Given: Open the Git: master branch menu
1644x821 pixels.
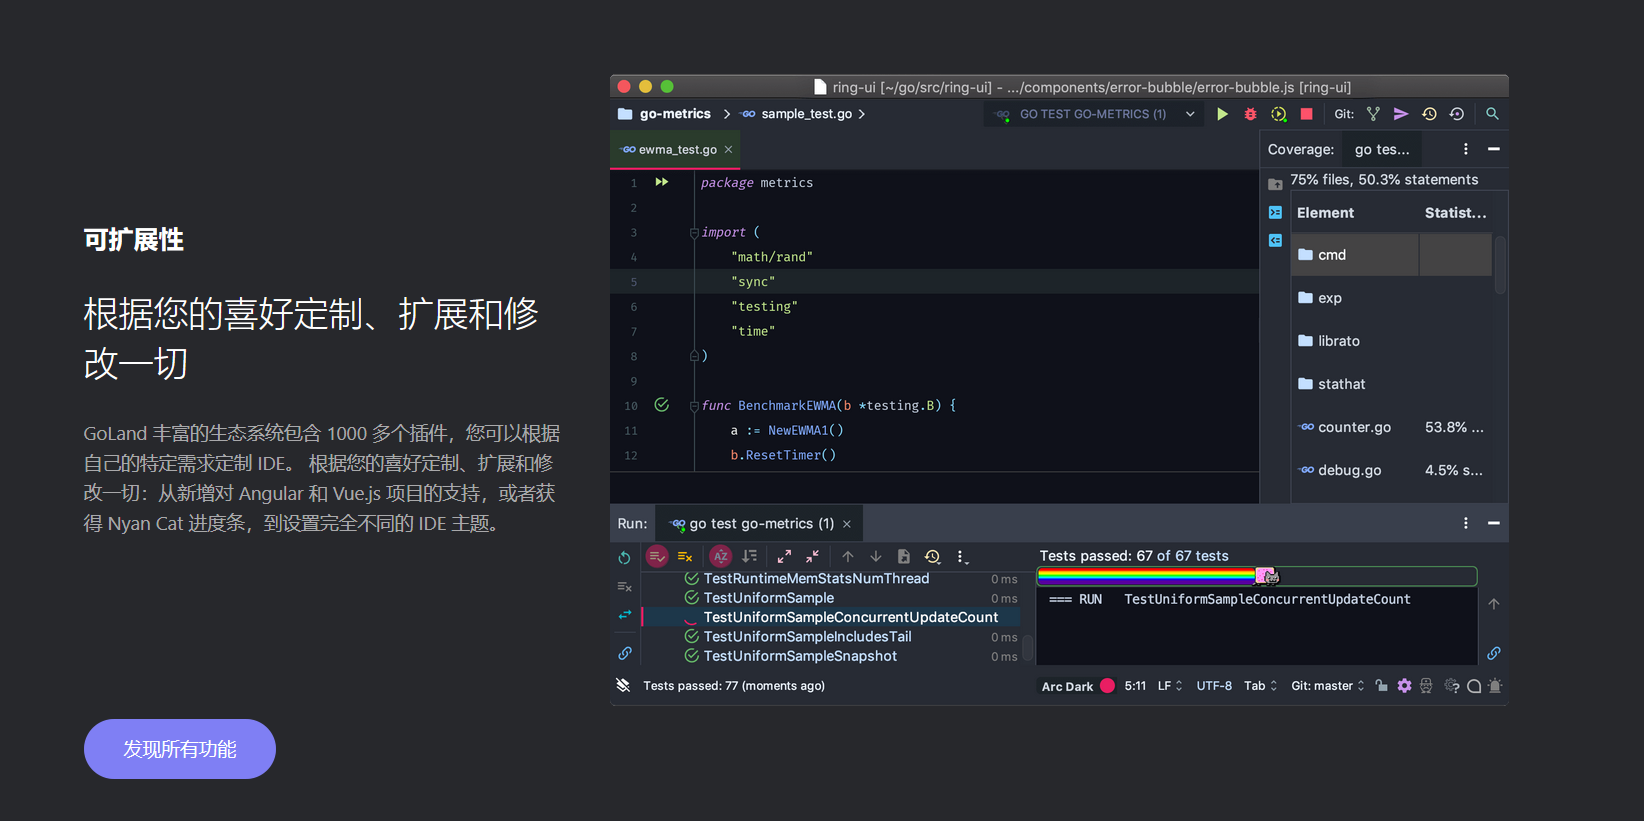Looking at the screenshot, I should 1328,686.
